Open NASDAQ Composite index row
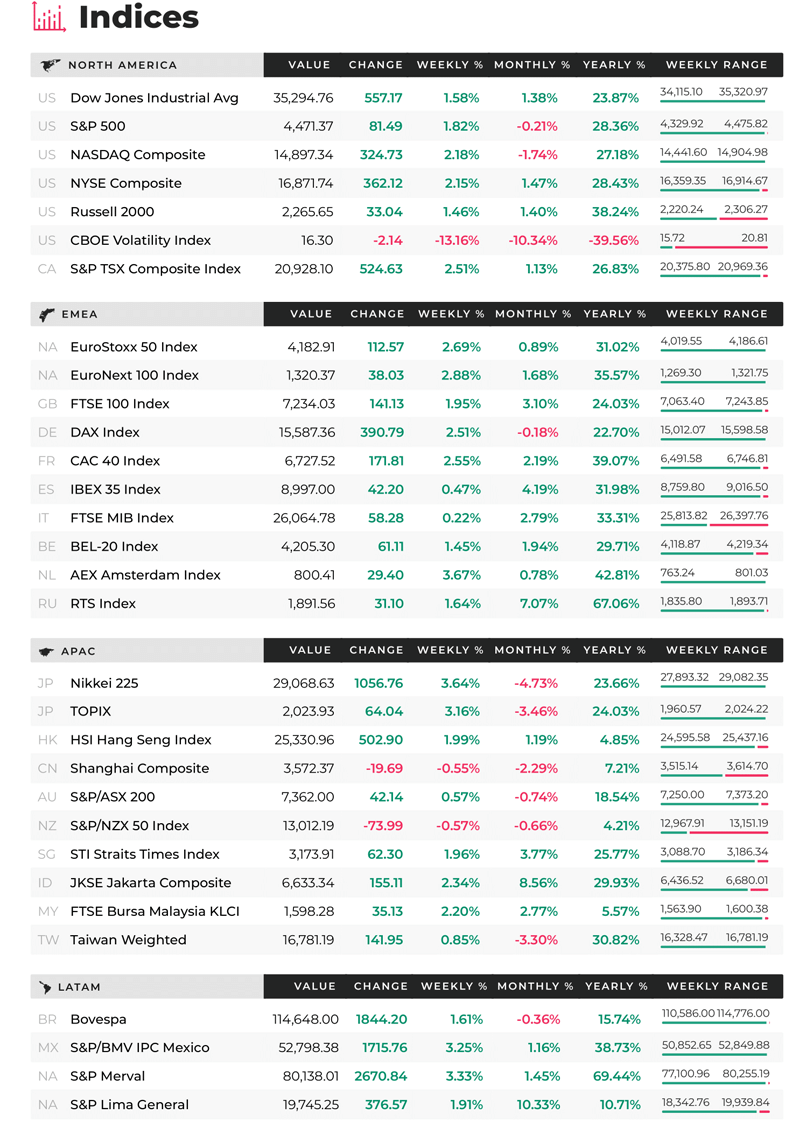The image size is (806, 1142). [407, 154]
